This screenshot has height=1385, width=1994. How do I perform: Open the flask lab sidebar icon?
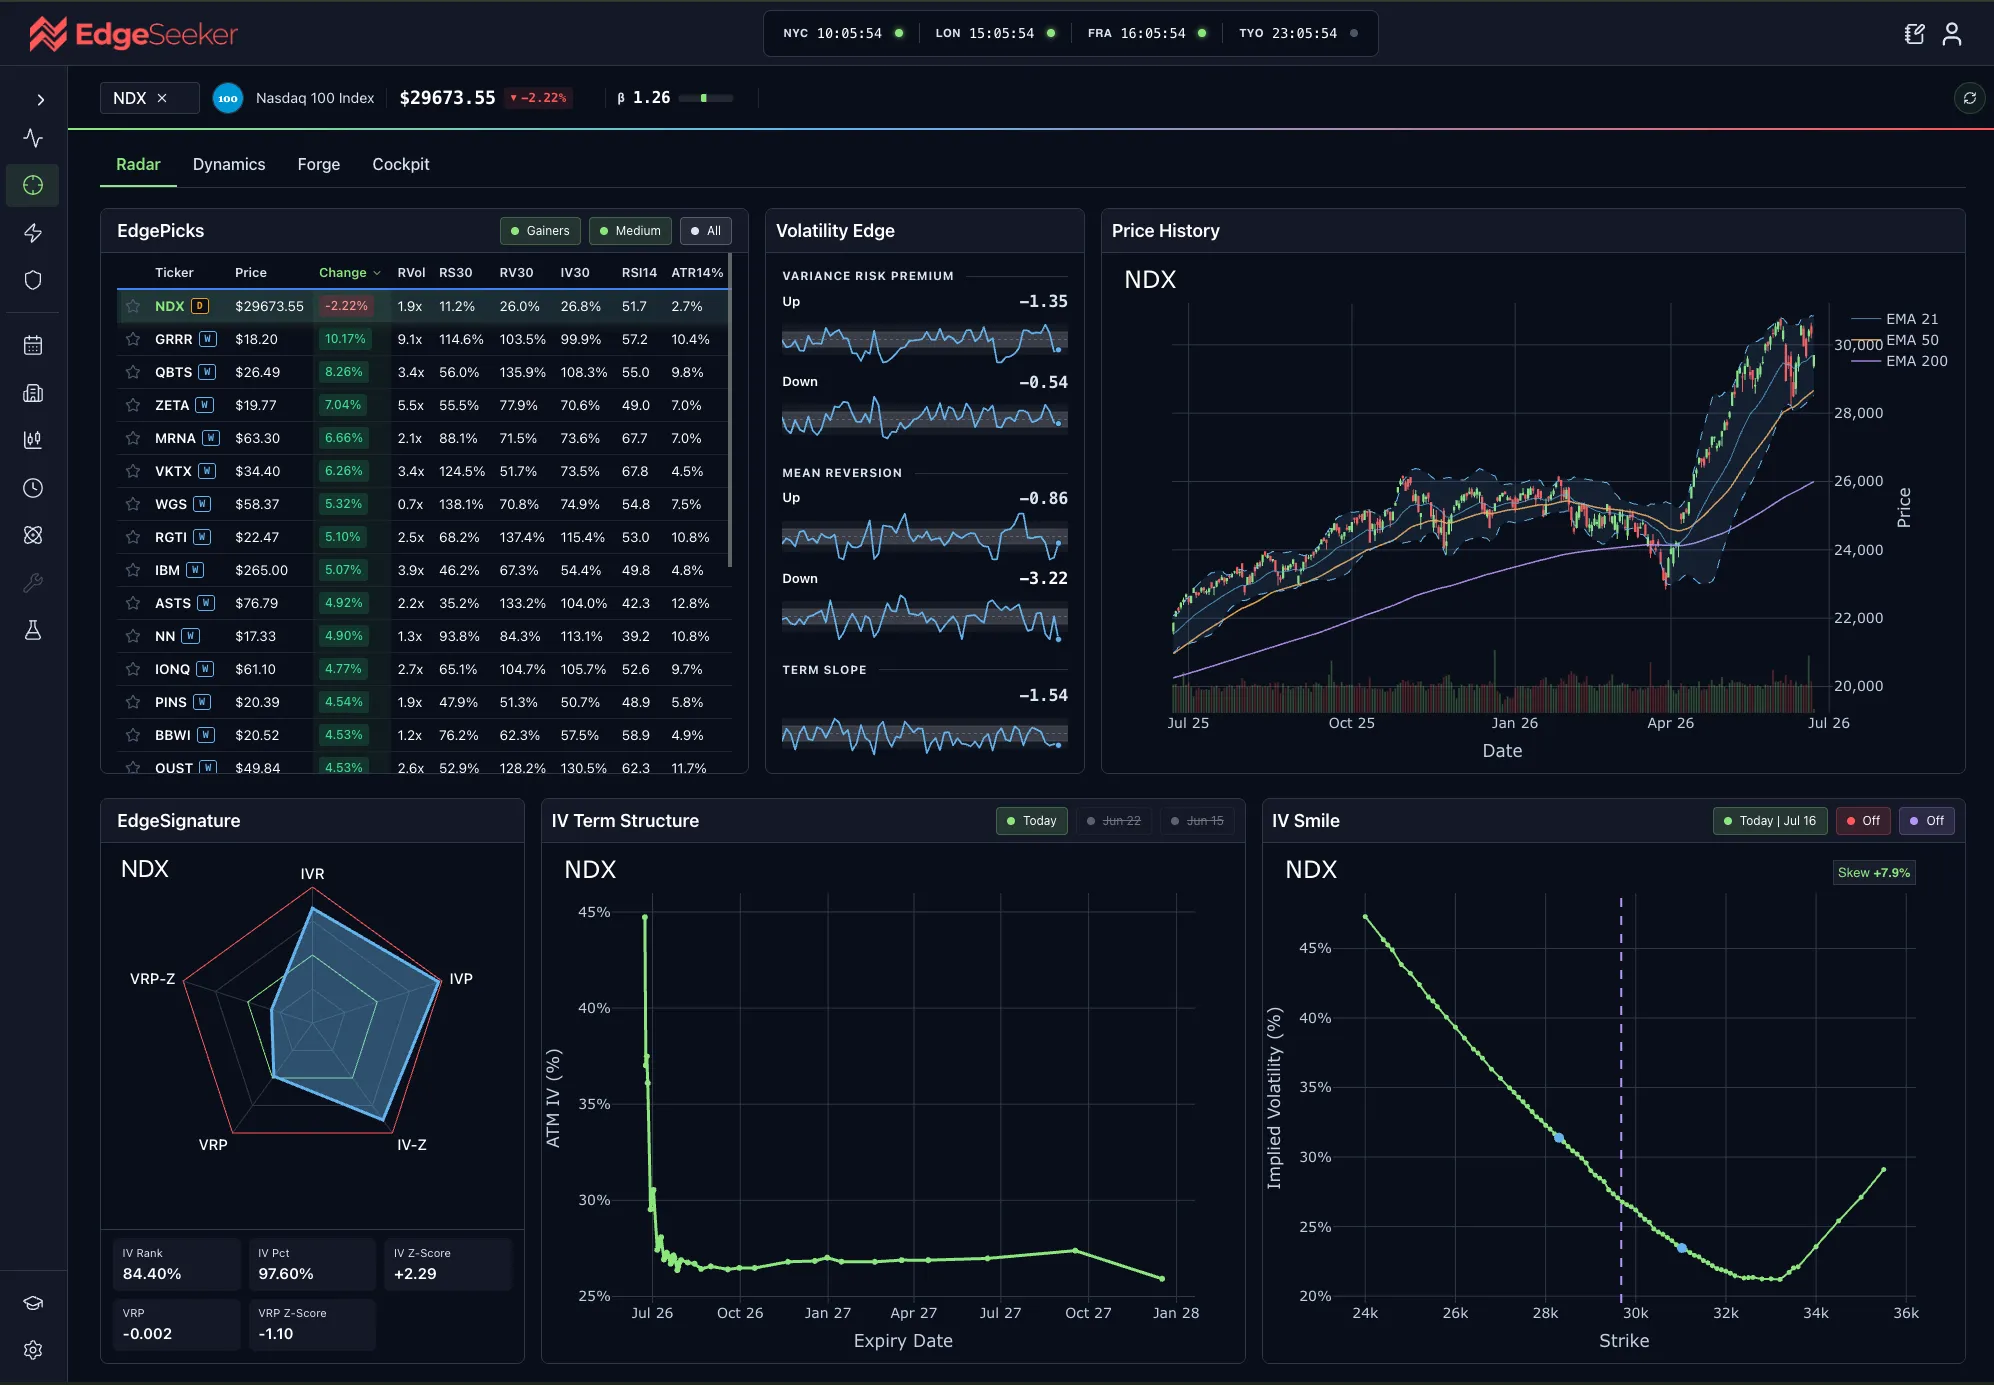point(33,630)
